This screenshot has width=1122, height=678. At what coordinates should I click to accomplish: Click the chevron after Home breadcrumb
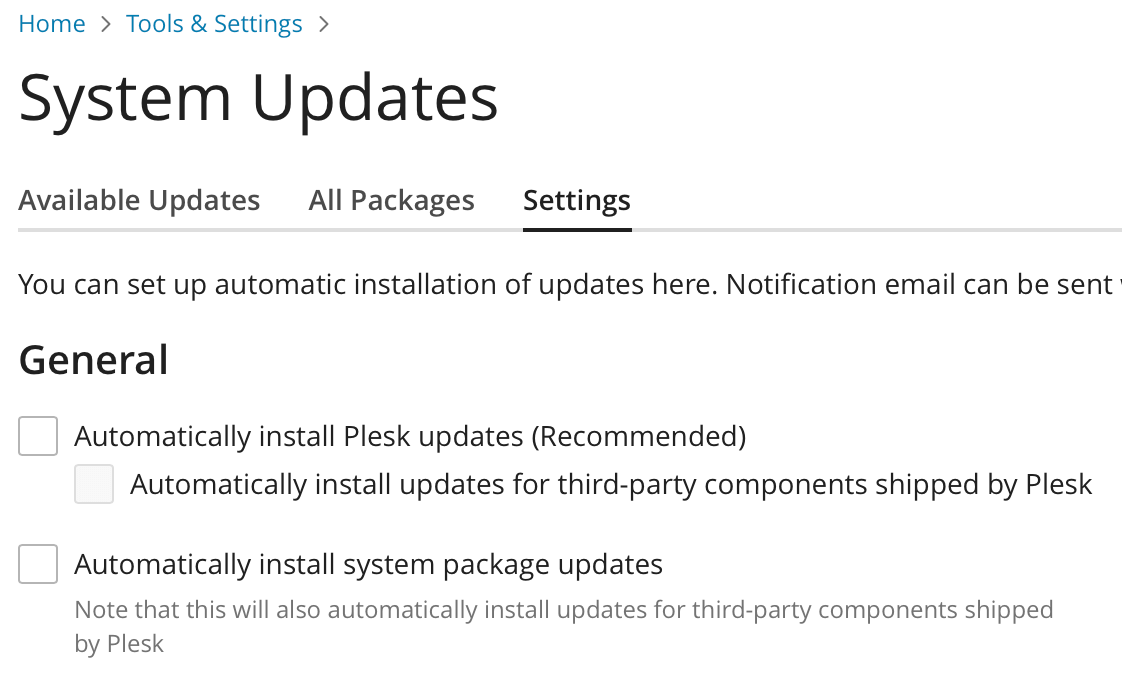click(x=106, y=24)
